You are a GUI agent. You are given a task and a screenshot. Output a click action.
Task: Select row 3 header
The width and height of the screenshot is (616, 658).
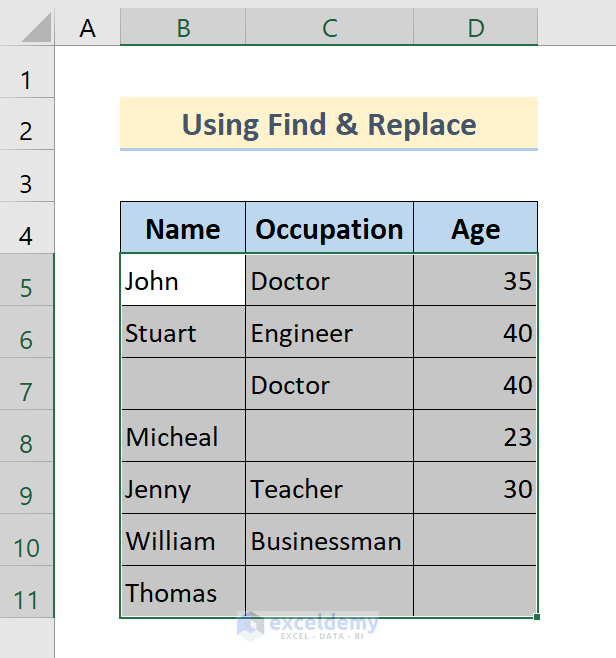coord(27,176)
